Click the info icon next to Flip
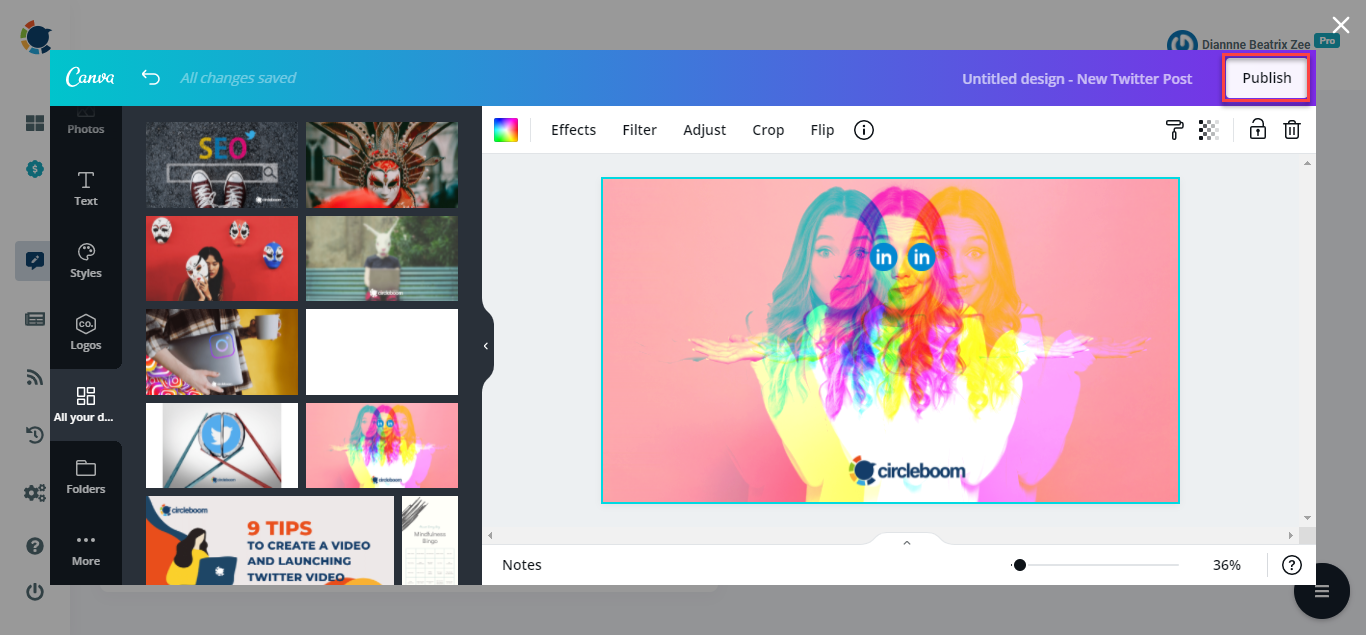 click(863, 130)
